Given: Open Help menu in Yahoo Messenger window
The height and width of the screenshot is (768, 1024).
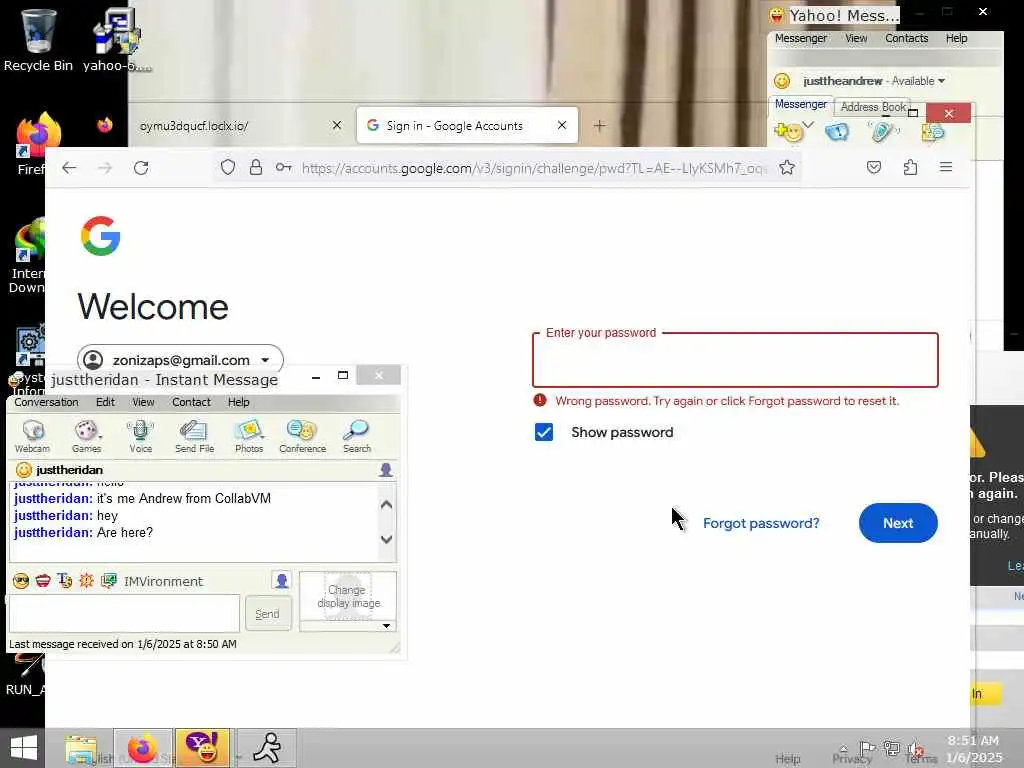Looking at the screenshot, I should [956, 38].
